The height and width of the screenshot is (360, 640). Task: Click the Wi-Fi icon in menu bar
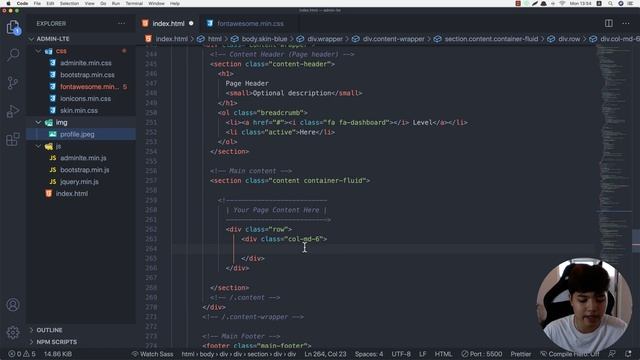pyautogui.click(x=562, y=3)
